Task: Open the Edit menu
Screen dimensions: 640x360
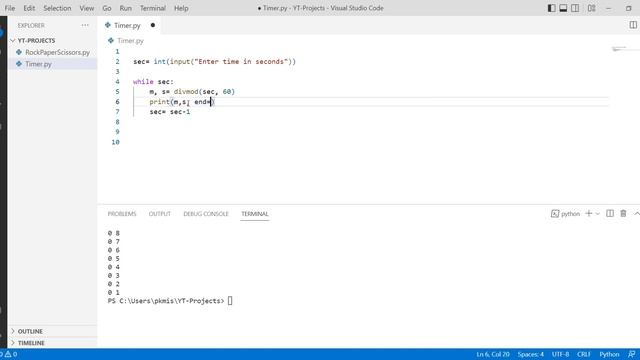Action: pyautogui.click(x=29, y=8)
